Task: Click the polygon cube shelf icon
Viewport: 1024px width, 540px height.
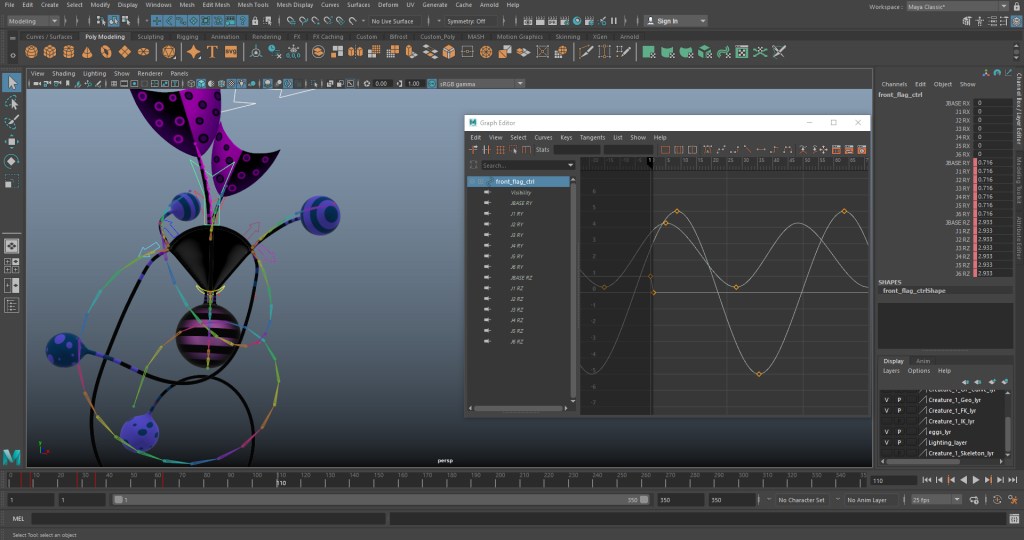Action: click(49, 52)
